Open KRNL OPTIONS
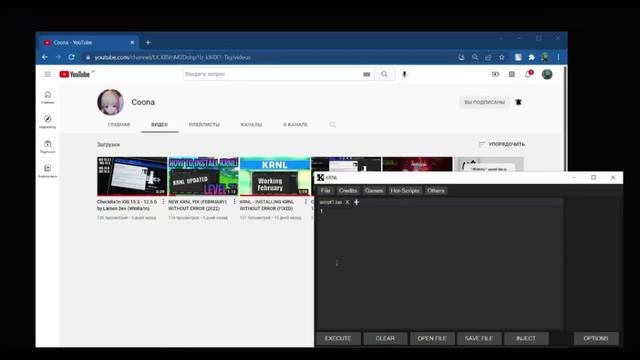 tap(596, 338)
